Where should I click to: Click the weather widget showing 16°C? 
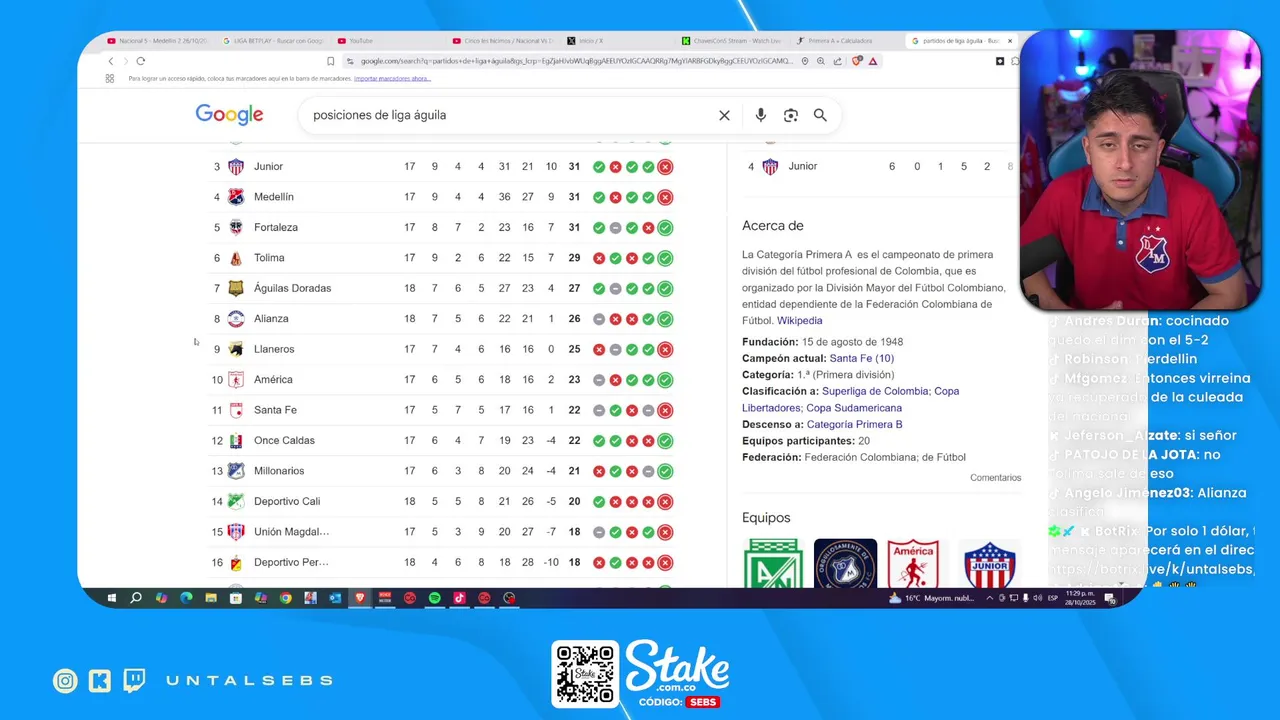(930, 598)
